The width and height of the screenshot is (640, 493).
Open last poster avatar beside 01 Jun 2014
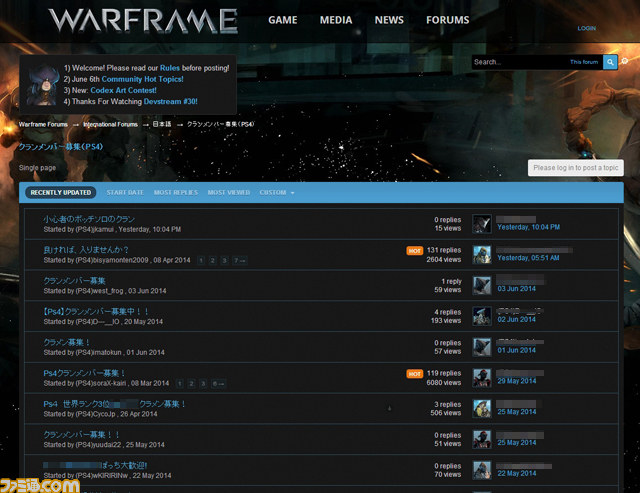coord(482,347)
